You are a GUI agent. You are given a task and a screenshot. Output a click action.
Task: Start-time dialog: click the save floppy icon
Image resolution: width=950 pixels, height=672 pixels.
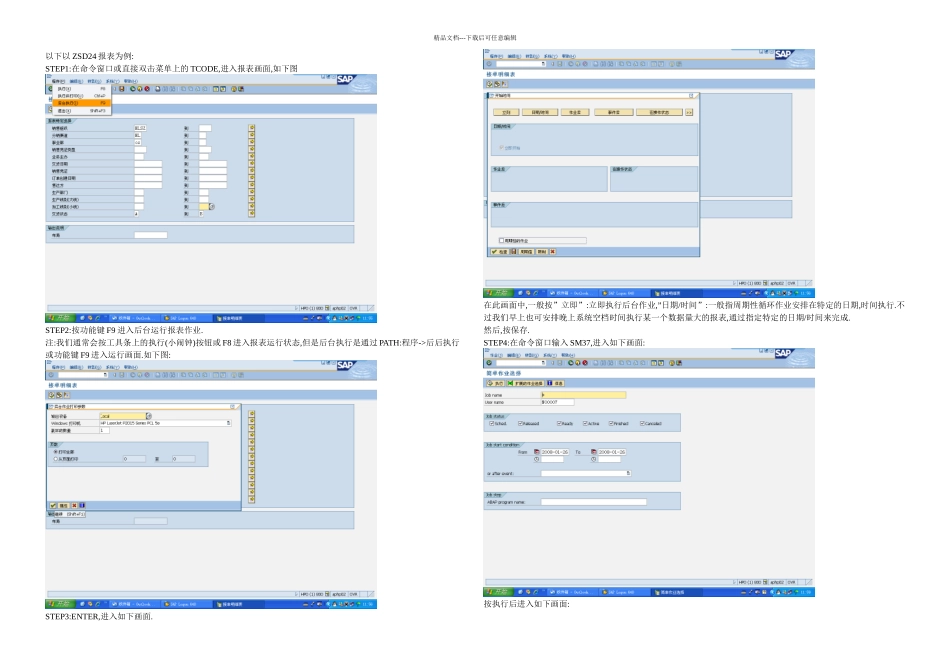tap(514, 251)
